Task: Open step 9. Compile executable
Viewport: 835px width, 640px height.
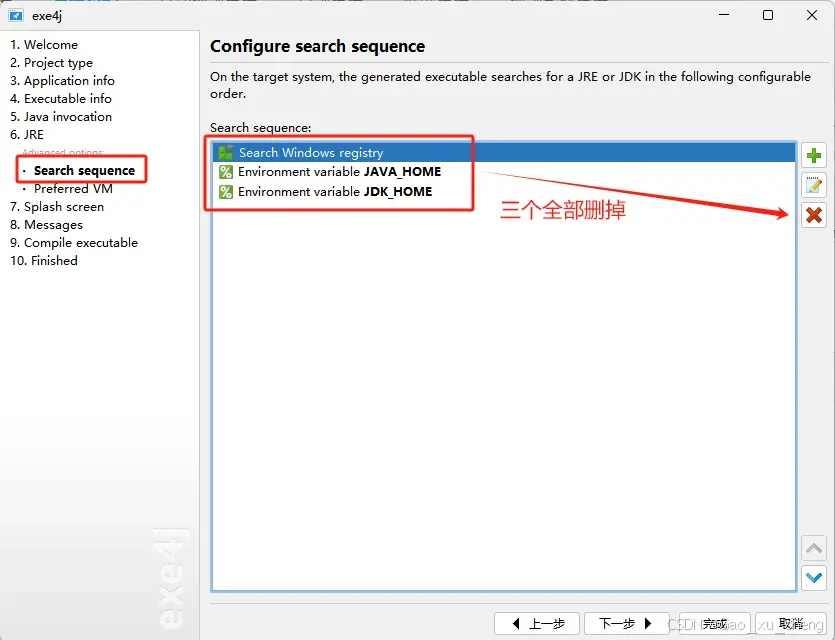Action: (74, 243)
